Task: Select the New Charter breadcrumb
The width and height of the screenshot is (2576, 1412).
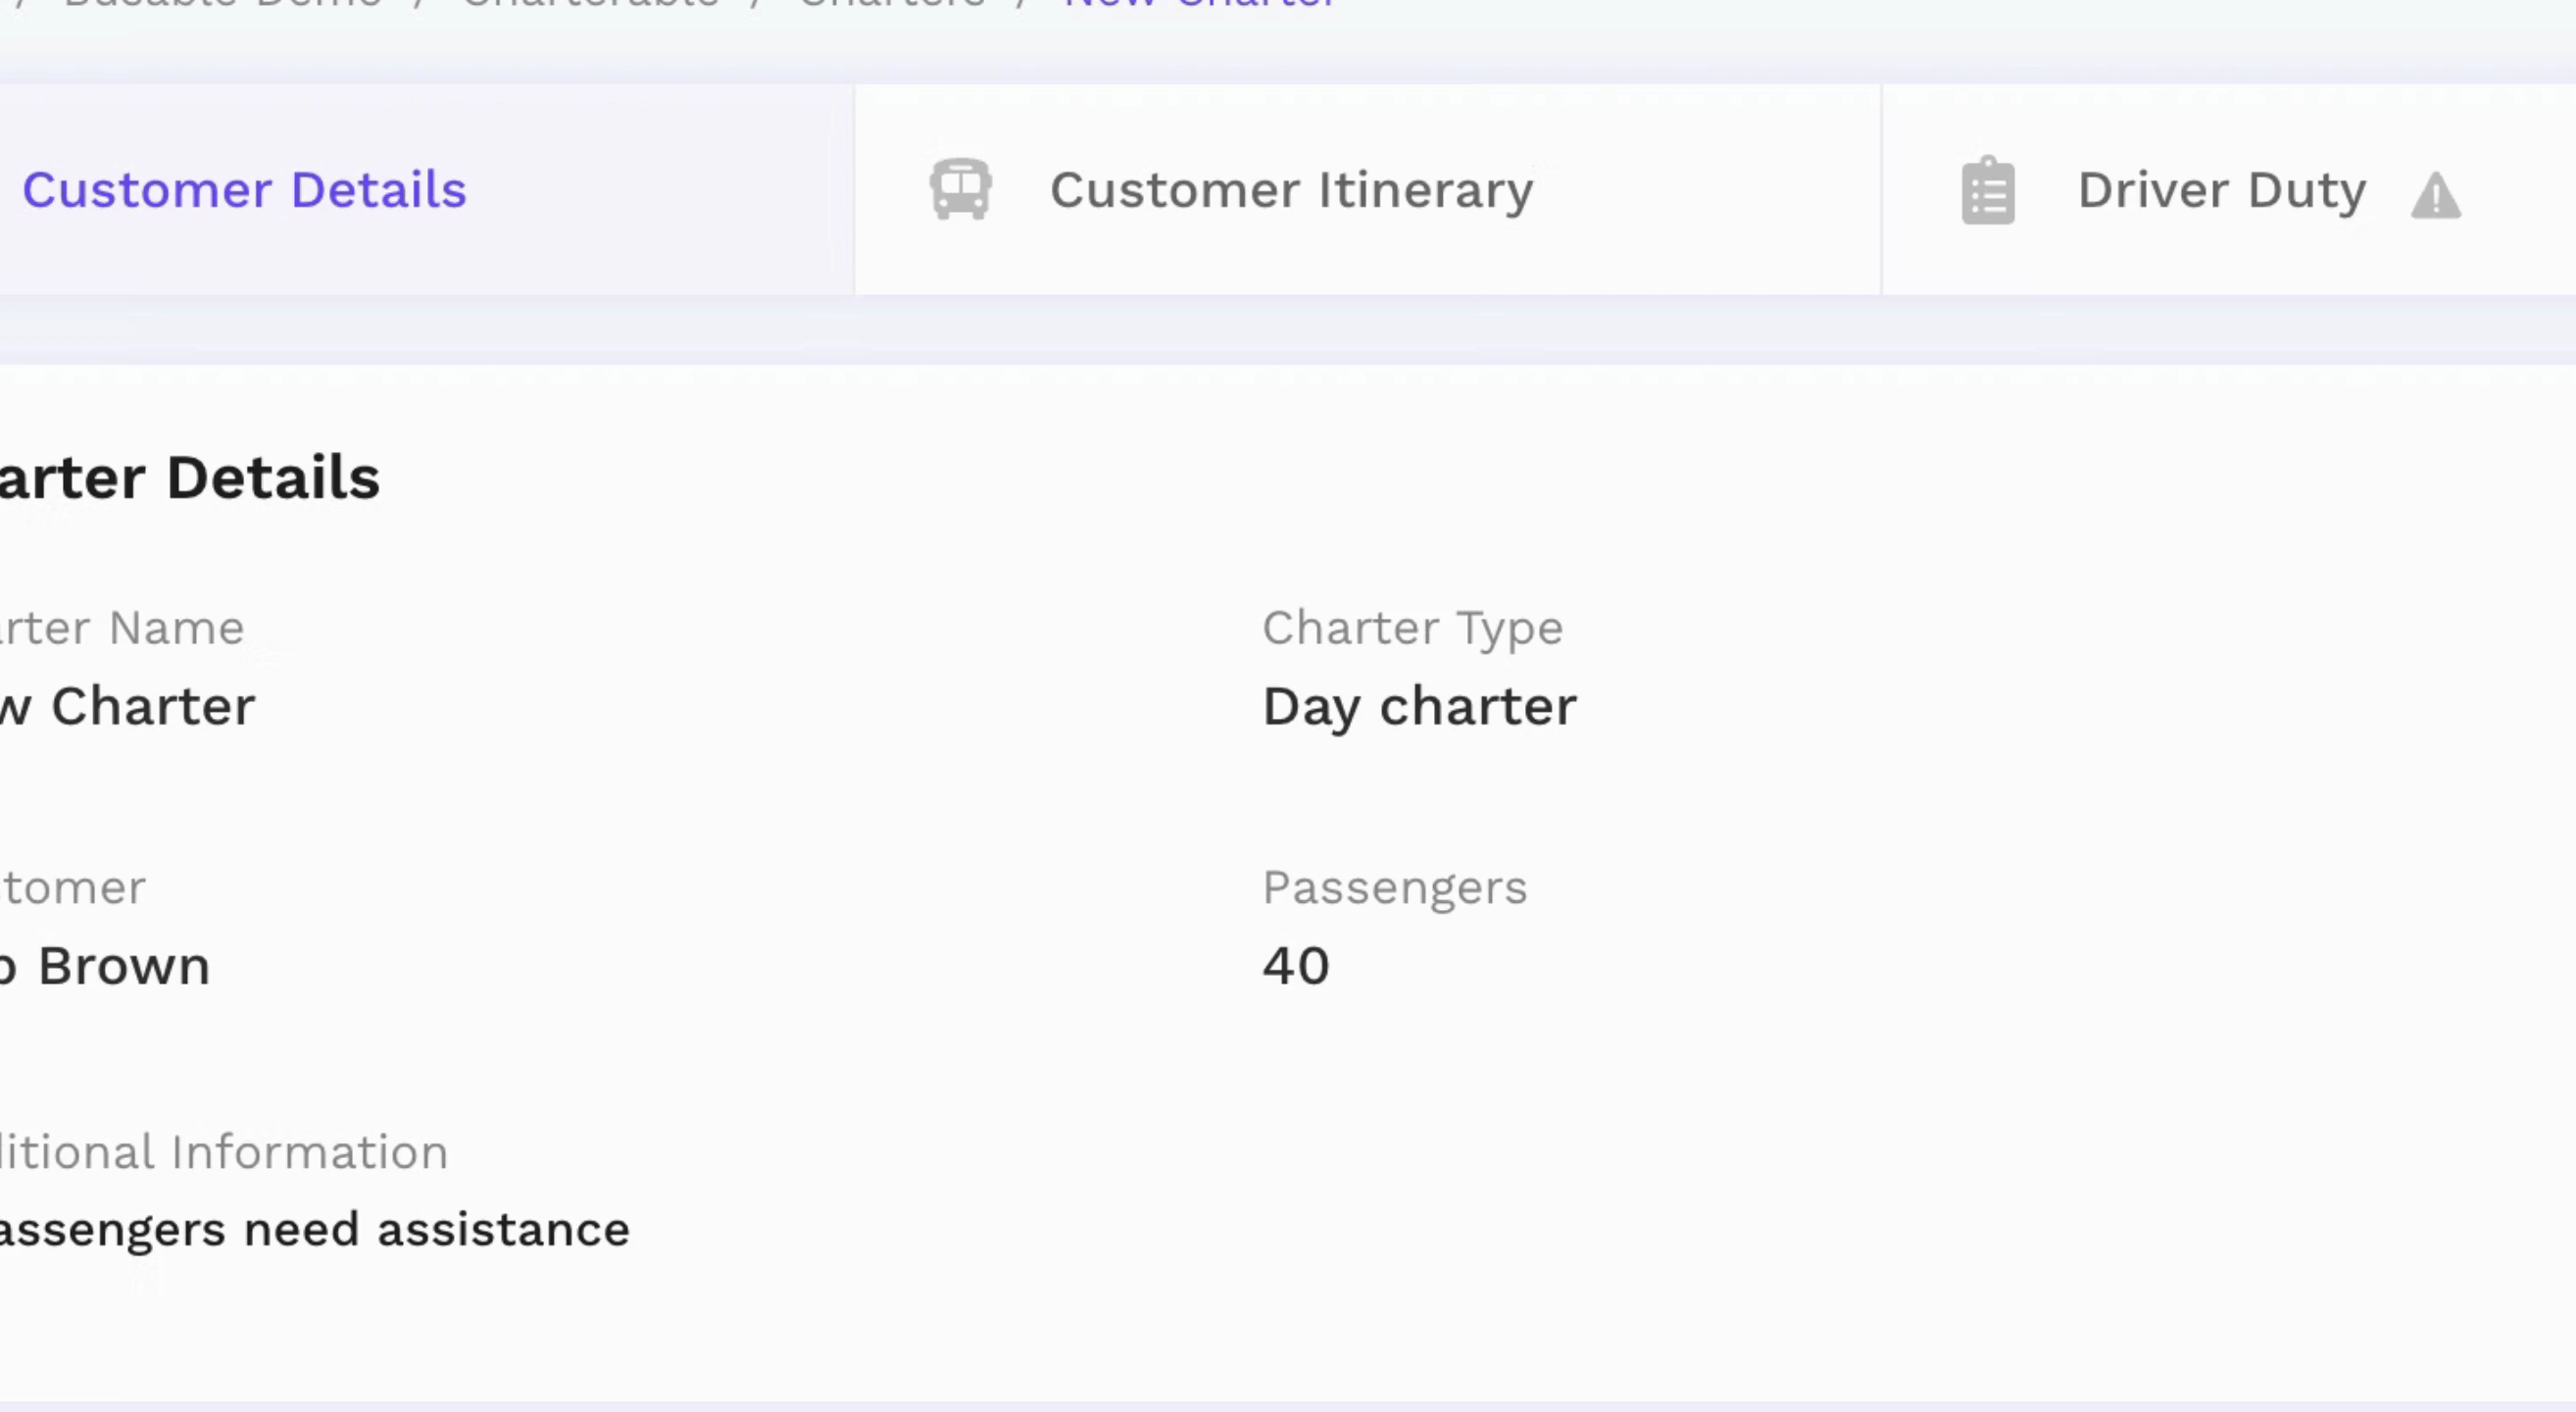Action: click(1199, 4)
